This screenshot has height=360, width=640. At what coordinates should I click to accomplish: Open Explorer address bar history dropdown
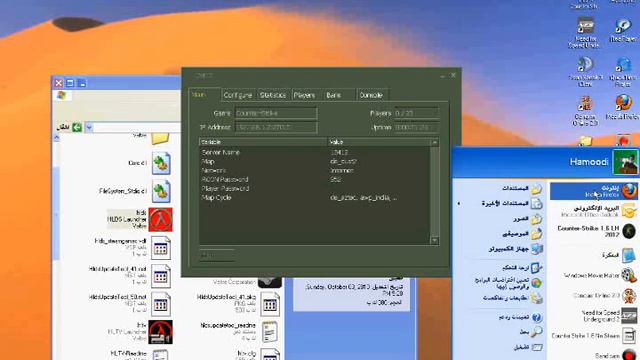pos(89,127)
